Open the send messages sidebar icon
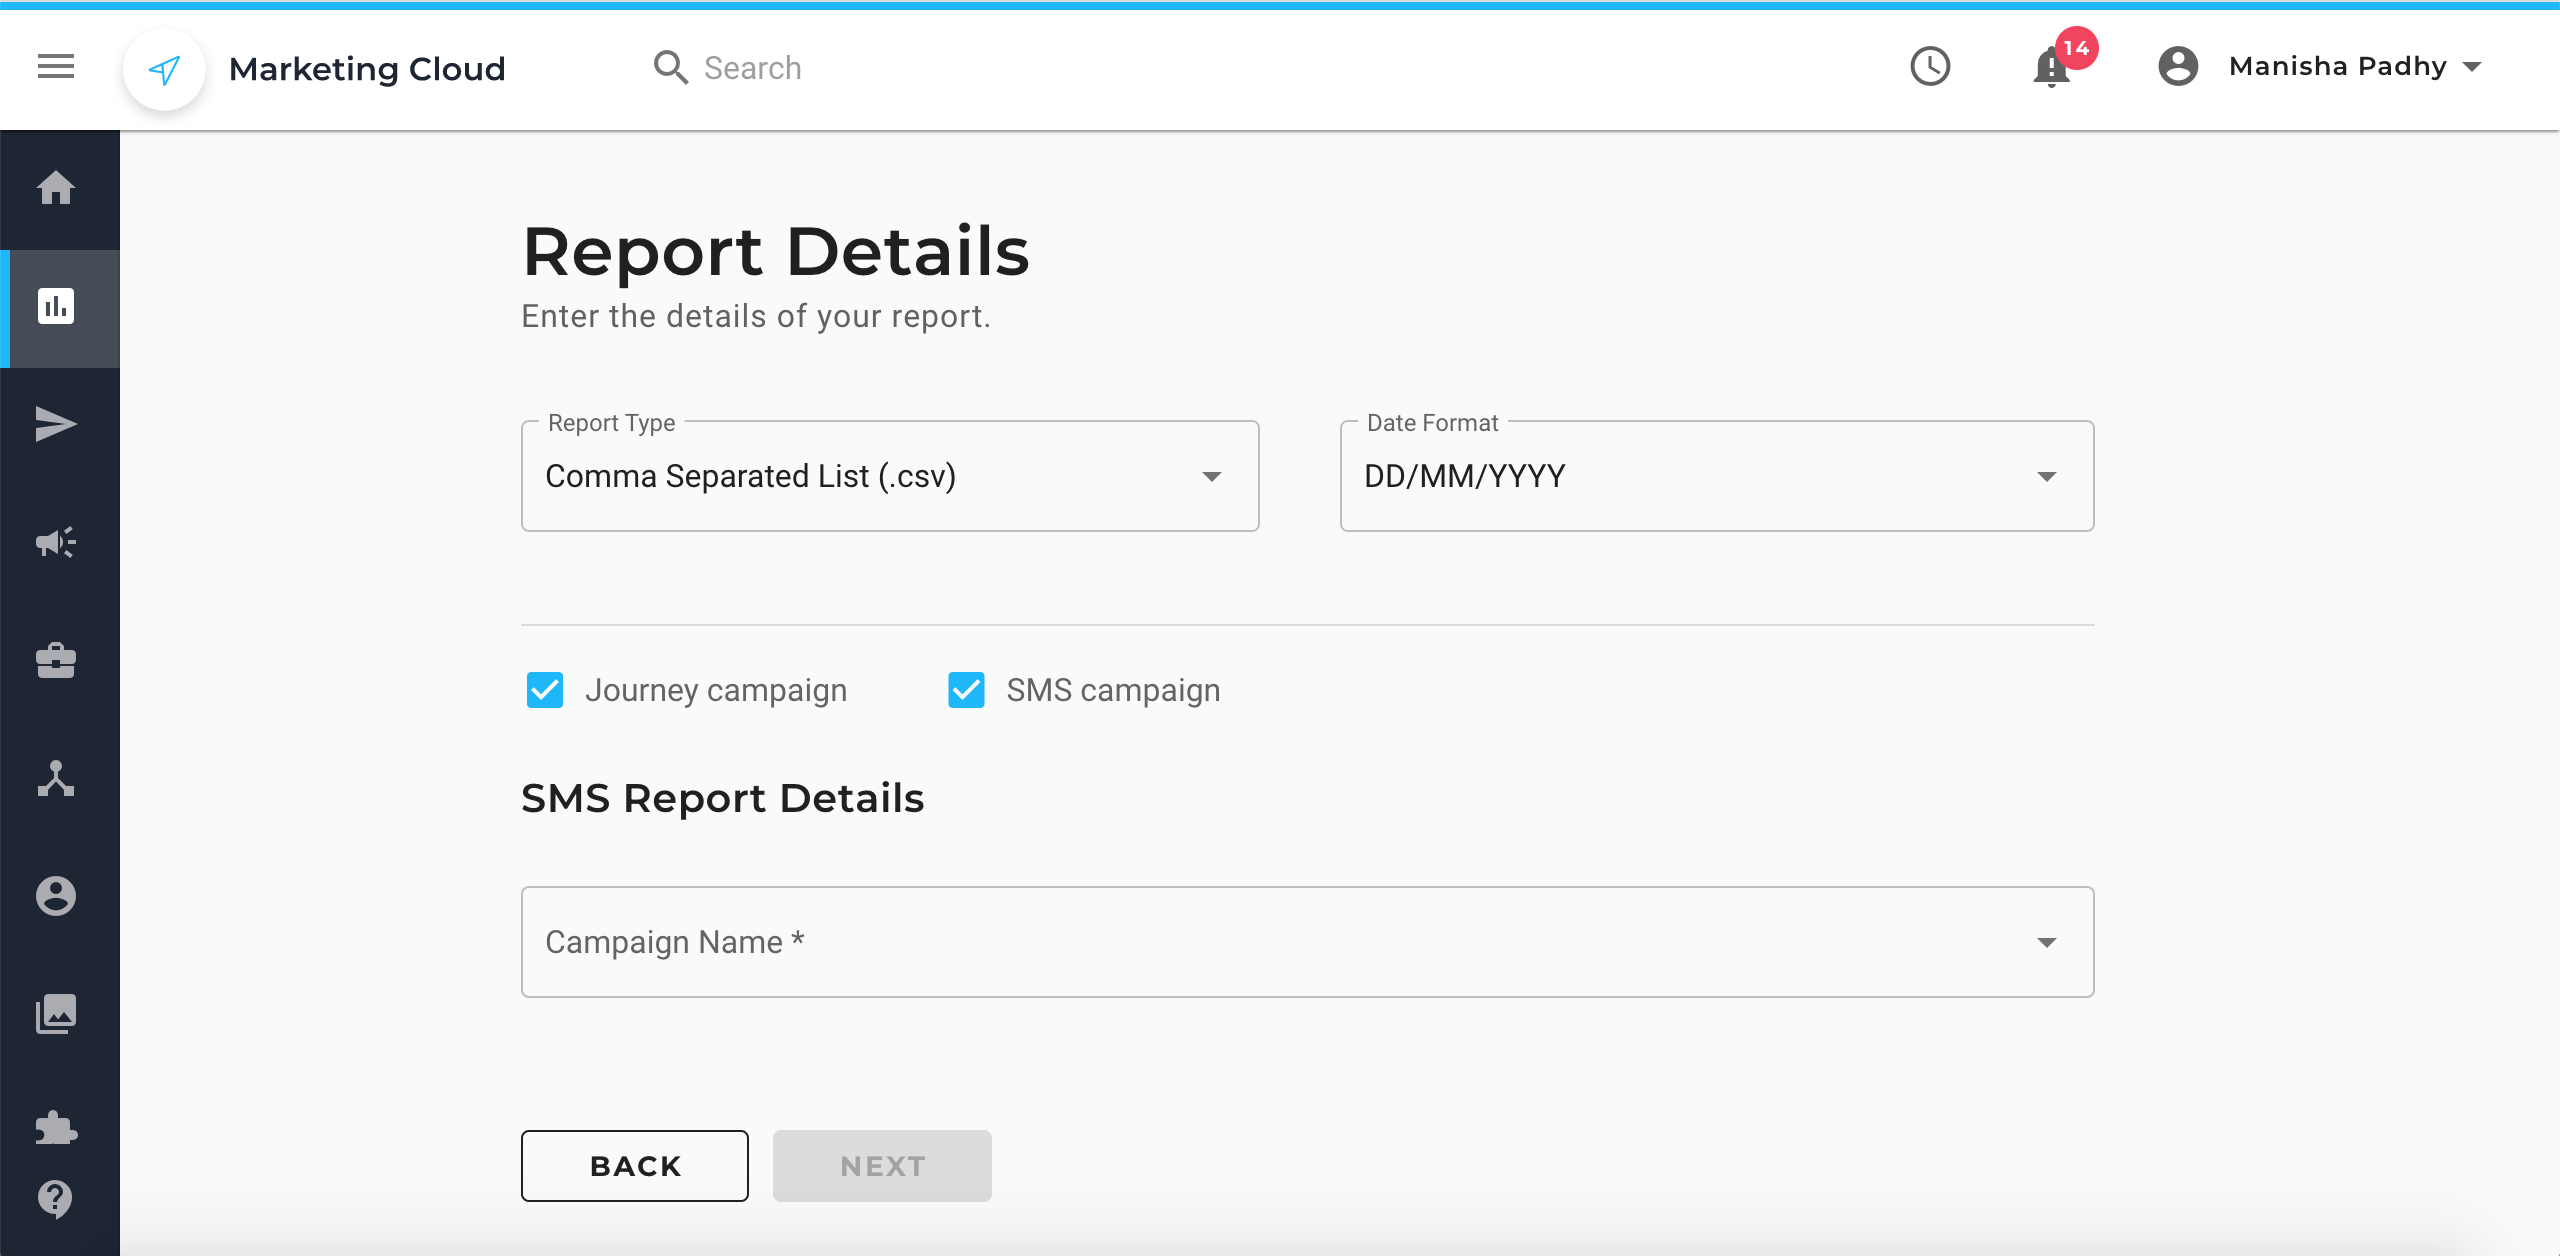Image resolution: width=2560 pixels, height=1256 pixels. [x=56, y=424]
